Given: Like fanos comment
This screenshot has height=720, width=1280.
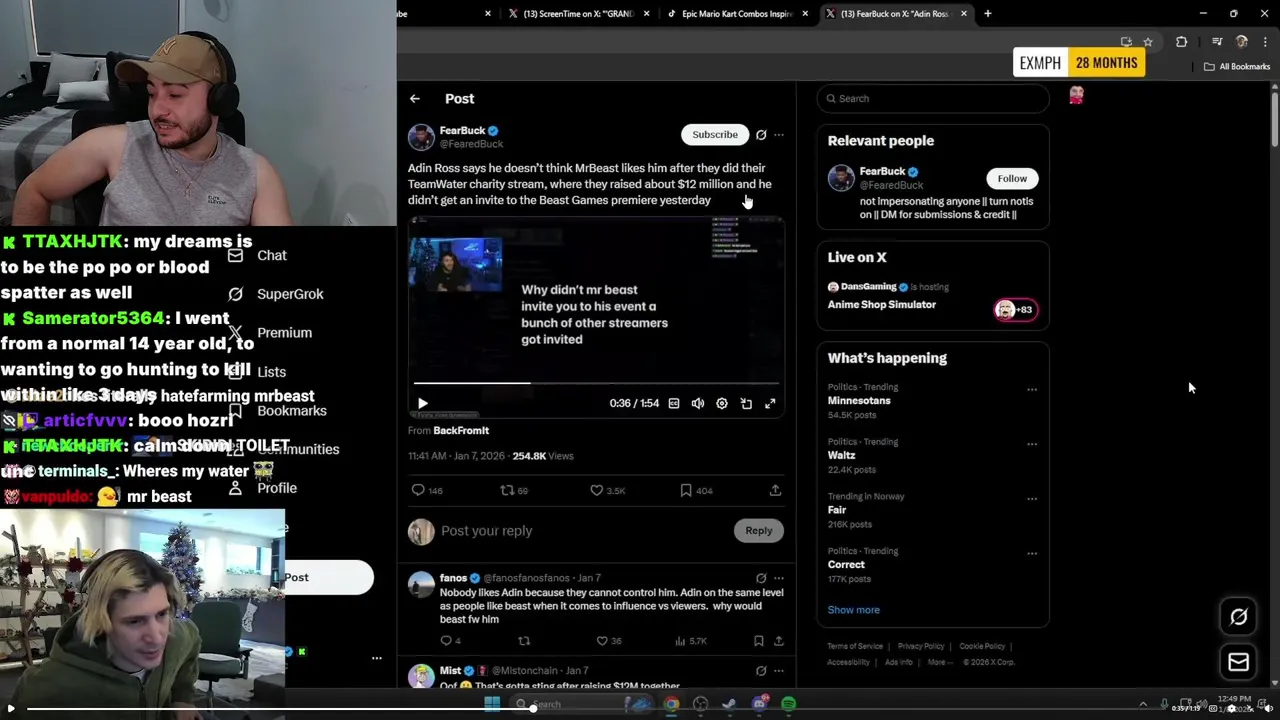Looking at the screenshot, I should tap(608, 641).
